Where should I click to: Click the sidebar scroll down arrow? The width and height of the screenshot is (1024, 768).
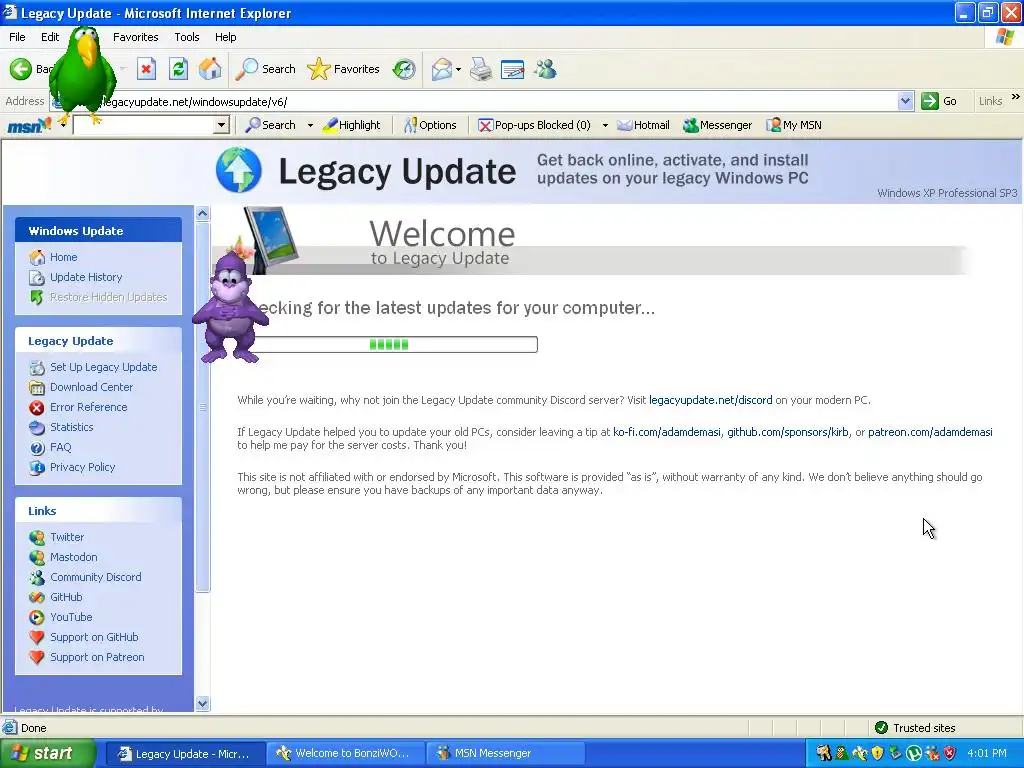[x=202, y=703]
